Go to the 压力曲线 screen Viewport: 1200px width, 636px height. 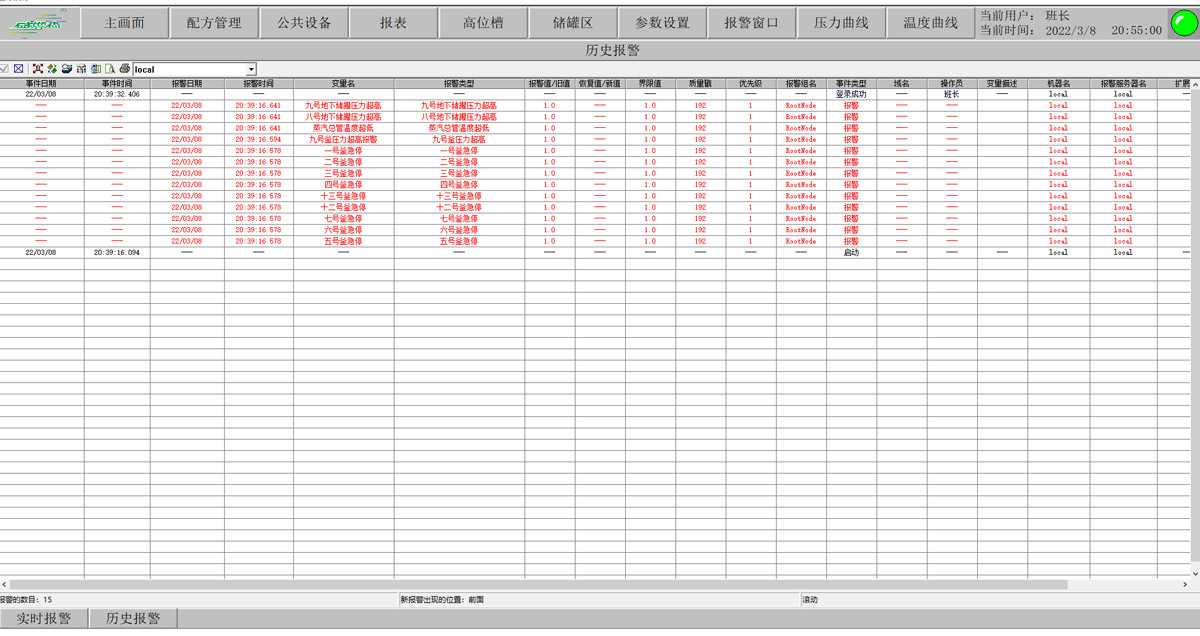point(841,23)
